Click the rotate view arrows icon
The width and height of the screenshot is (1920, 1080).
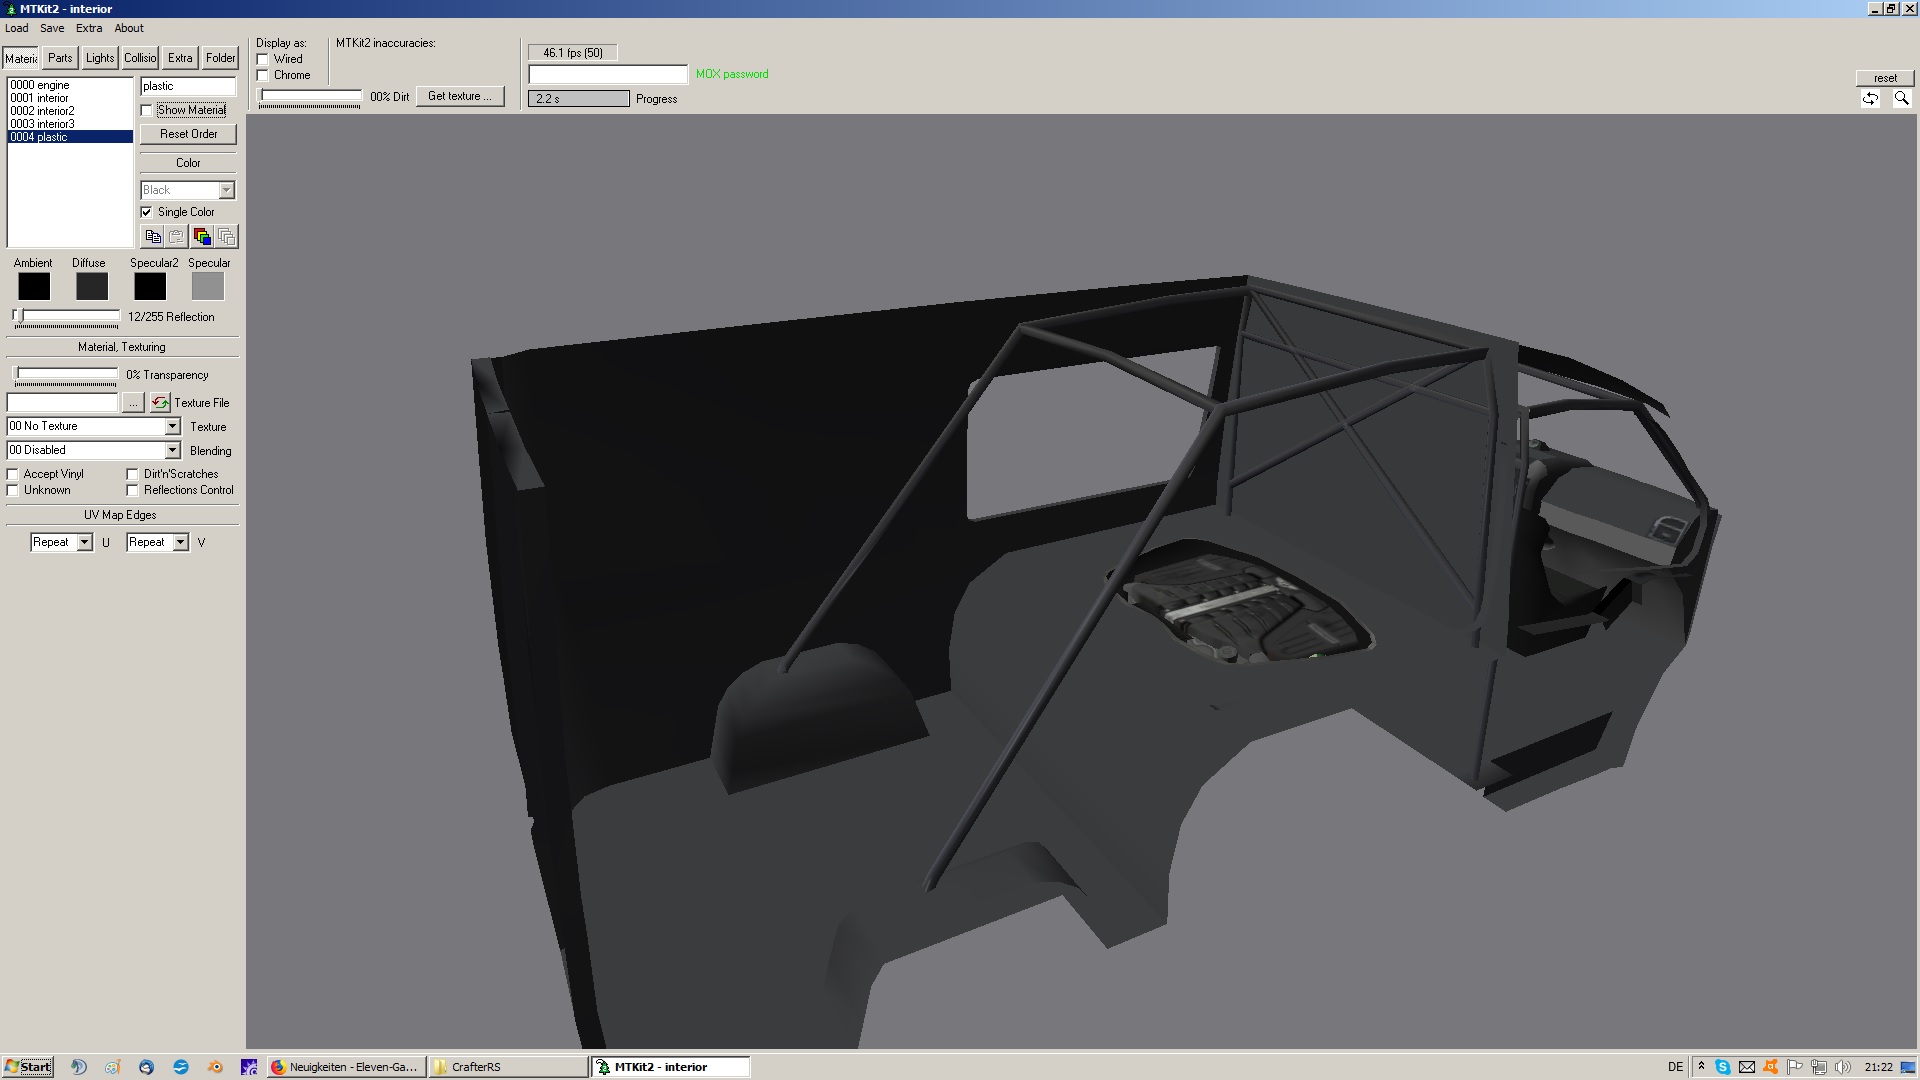coord(1870,99)
